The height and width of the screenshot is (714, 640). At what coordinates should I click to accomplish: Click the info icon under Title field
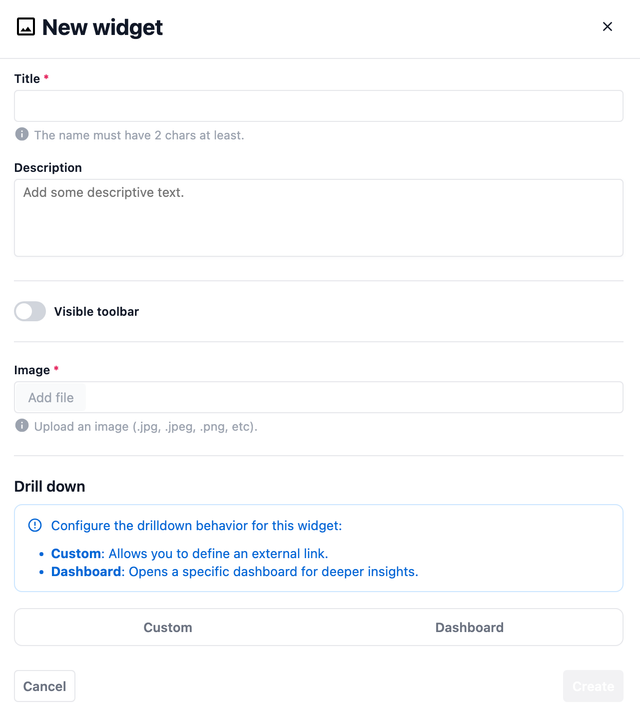tap(22, 134)
